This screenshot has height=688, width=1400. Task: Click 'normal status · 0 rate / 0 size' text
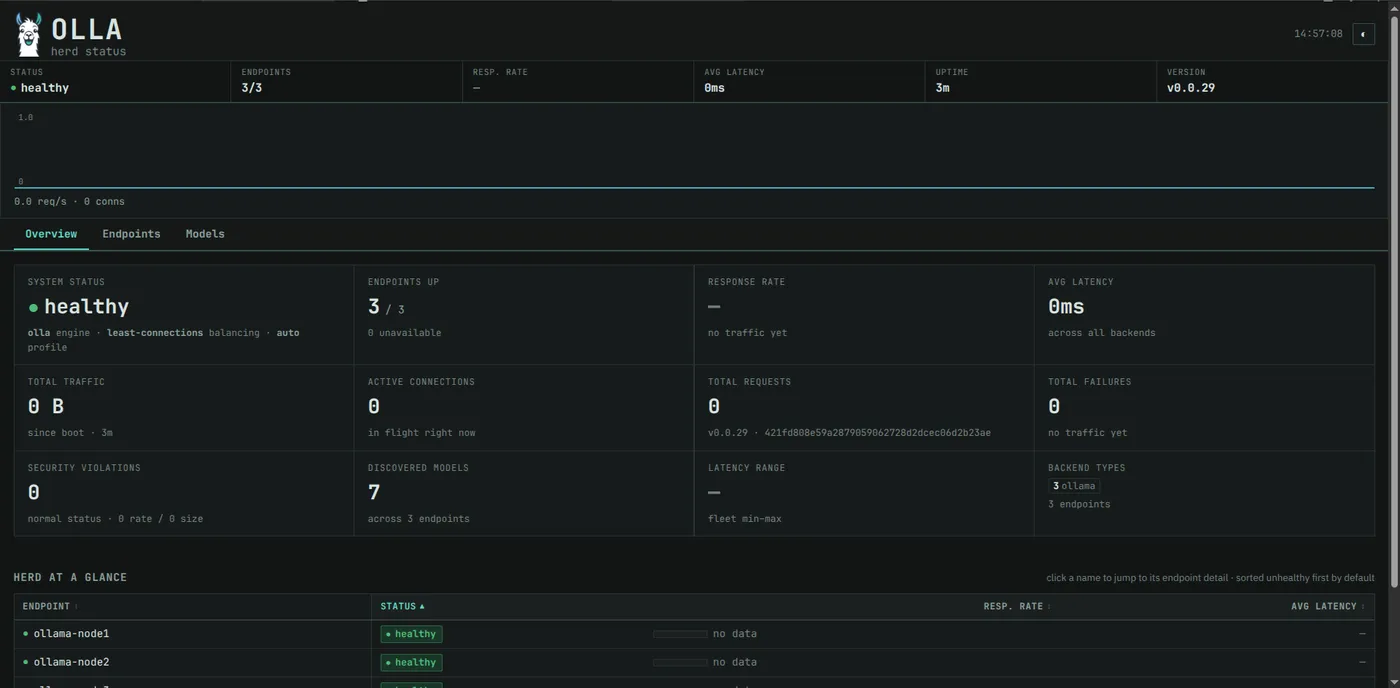[115, 519]
